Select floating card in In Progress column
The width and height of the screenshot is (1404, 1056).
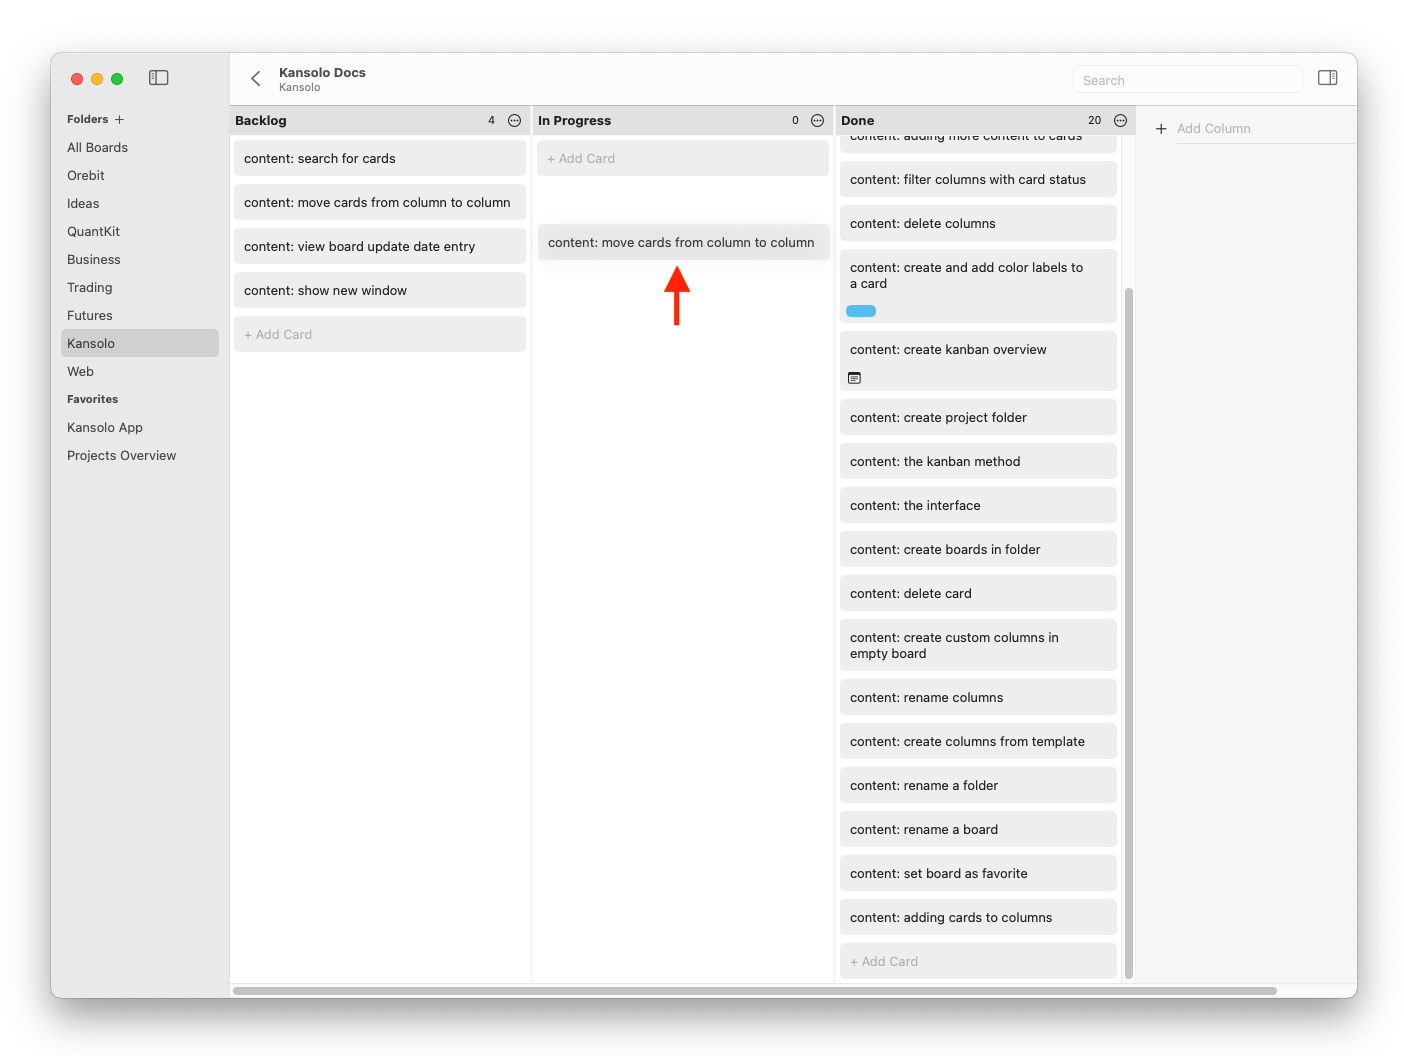pos(684,242)
